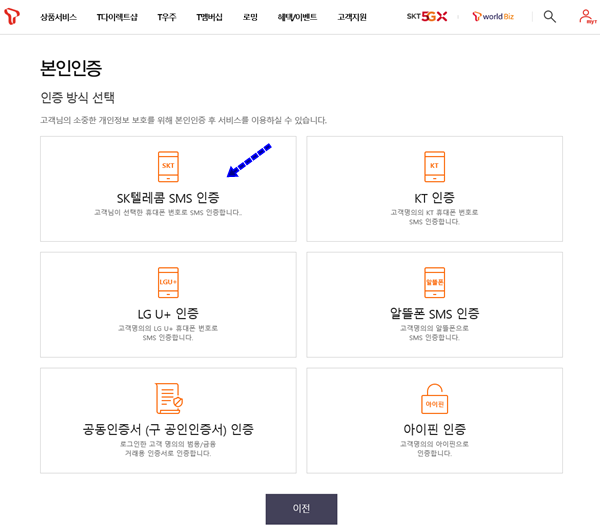Viewport: 600px width, 528px height.
Task: Select KT 인증 title
Action: click(x=434, y=198)
